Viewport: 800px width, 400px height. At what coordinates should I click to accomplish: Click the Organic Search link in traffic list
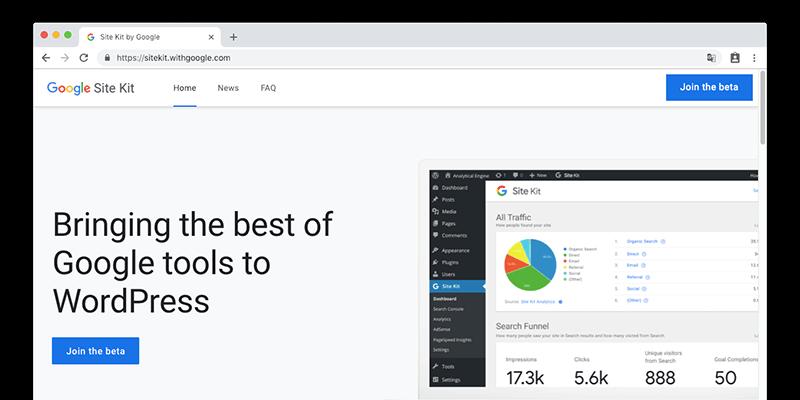click(x=642, y=241)
